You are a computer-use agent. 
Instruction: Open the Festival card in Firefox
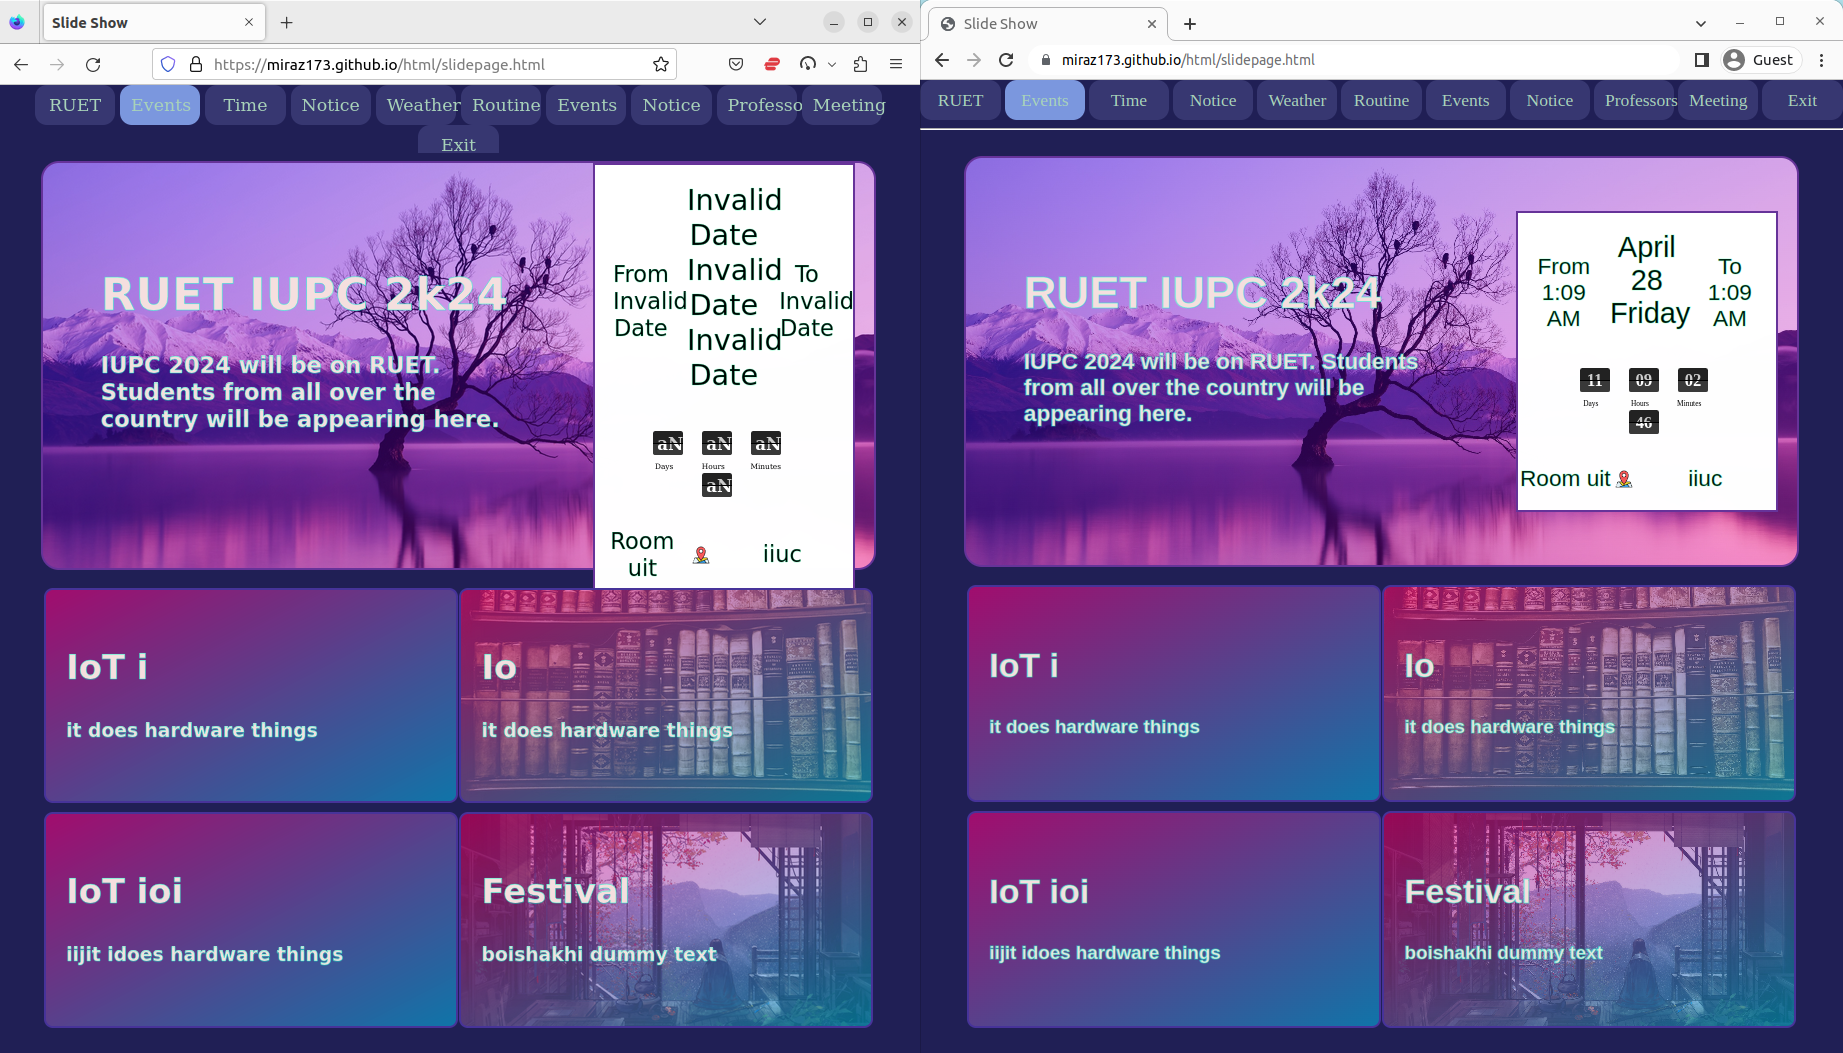[x=665, y=919]
